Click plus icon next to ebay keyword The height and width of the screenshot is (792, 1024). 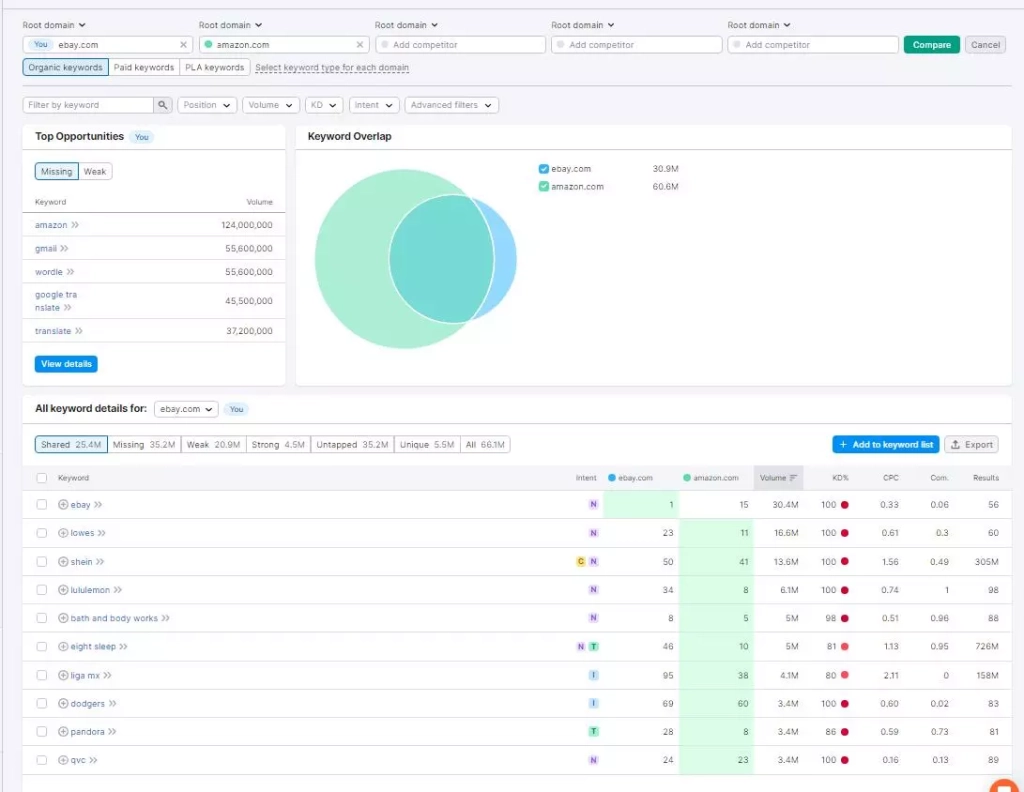(63, 505)
